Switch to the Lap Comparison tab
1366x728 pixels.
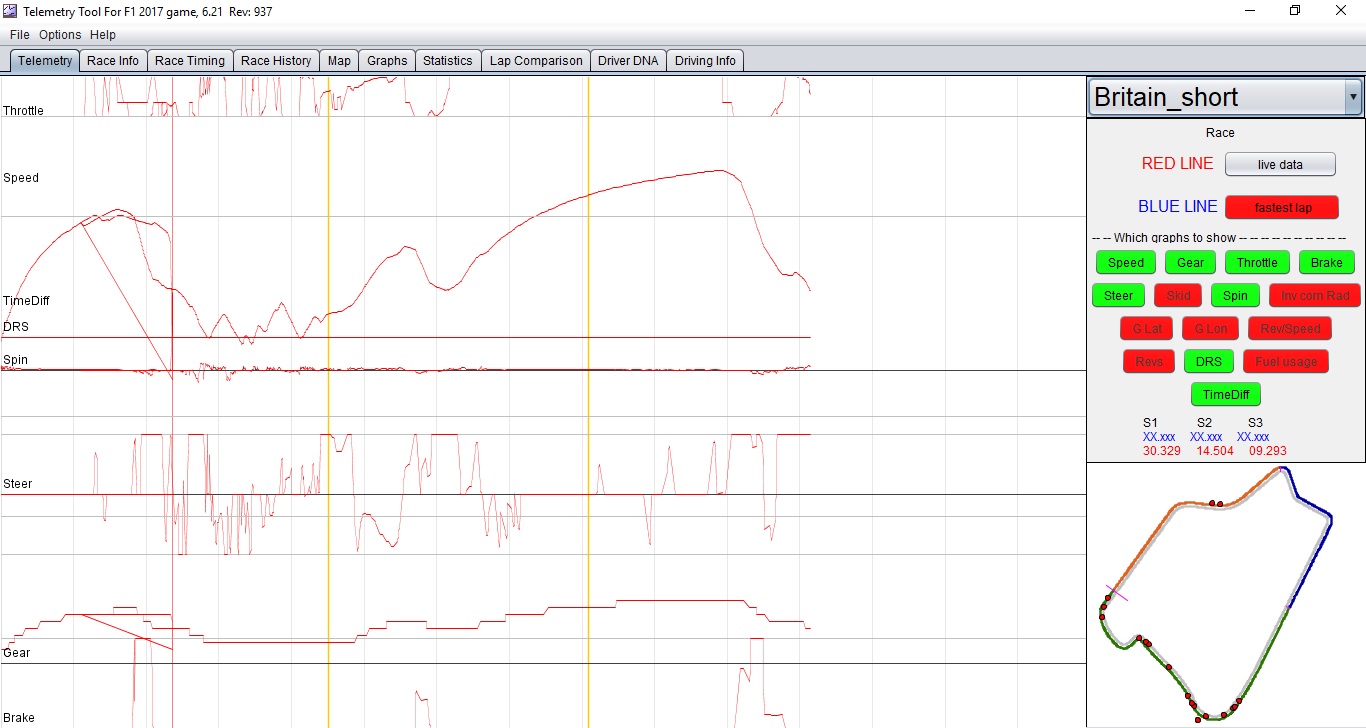click(x=535, y=61)
